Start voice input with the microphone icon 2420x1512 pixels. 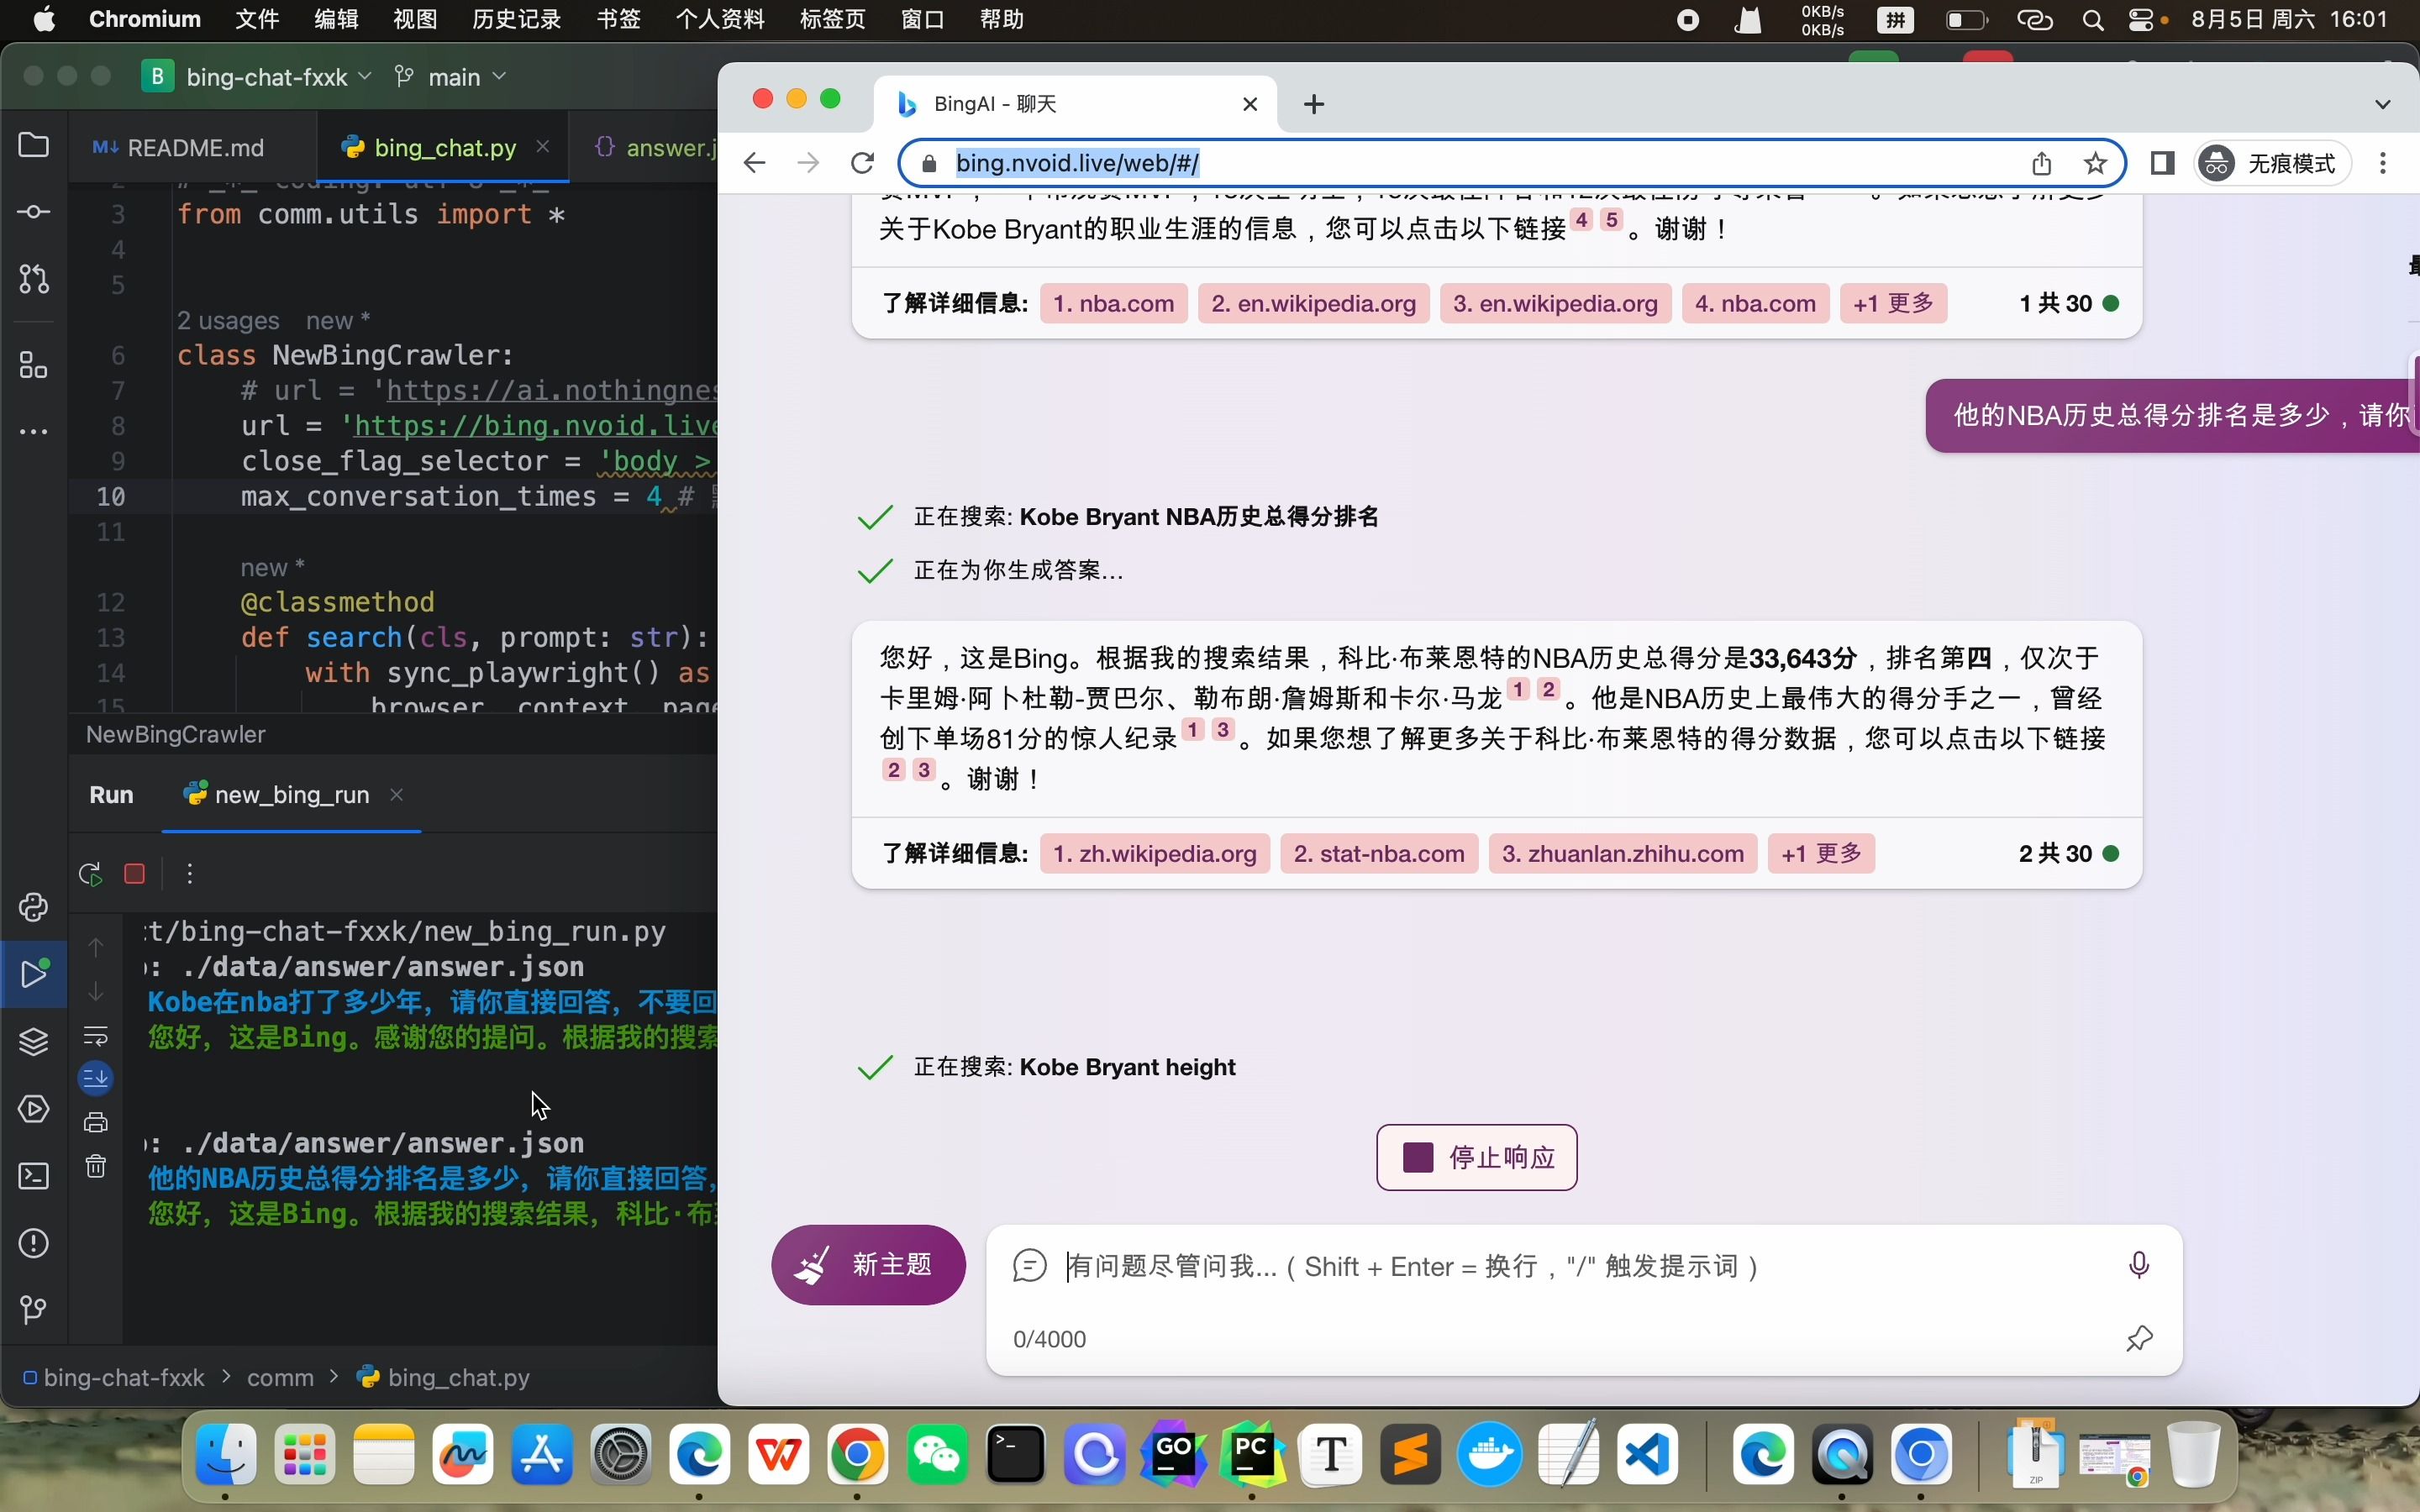[x=2138, y=1265]
